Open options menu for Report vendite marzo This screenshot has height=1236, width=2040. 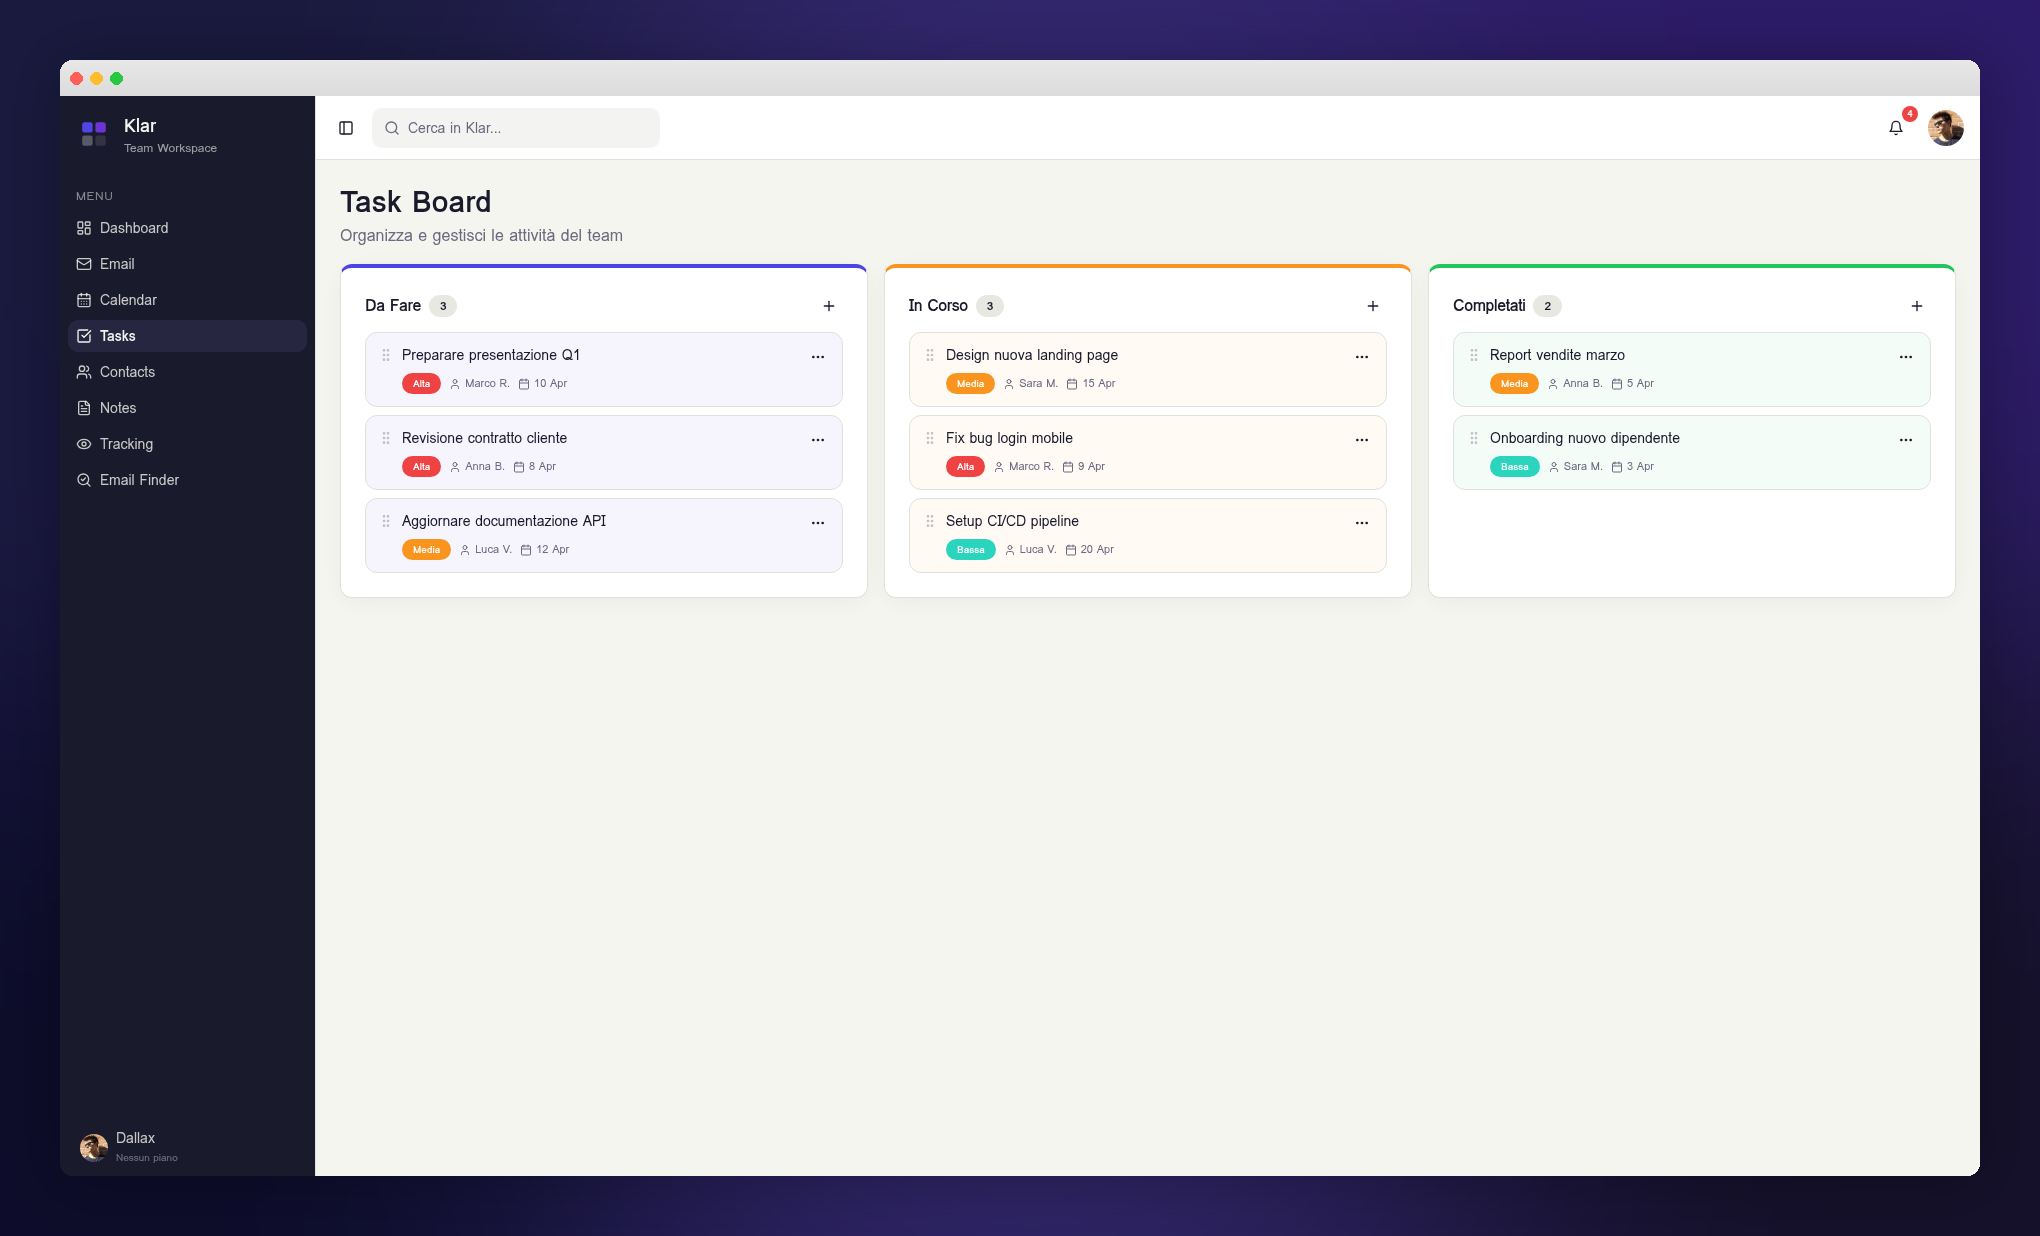1905,356
